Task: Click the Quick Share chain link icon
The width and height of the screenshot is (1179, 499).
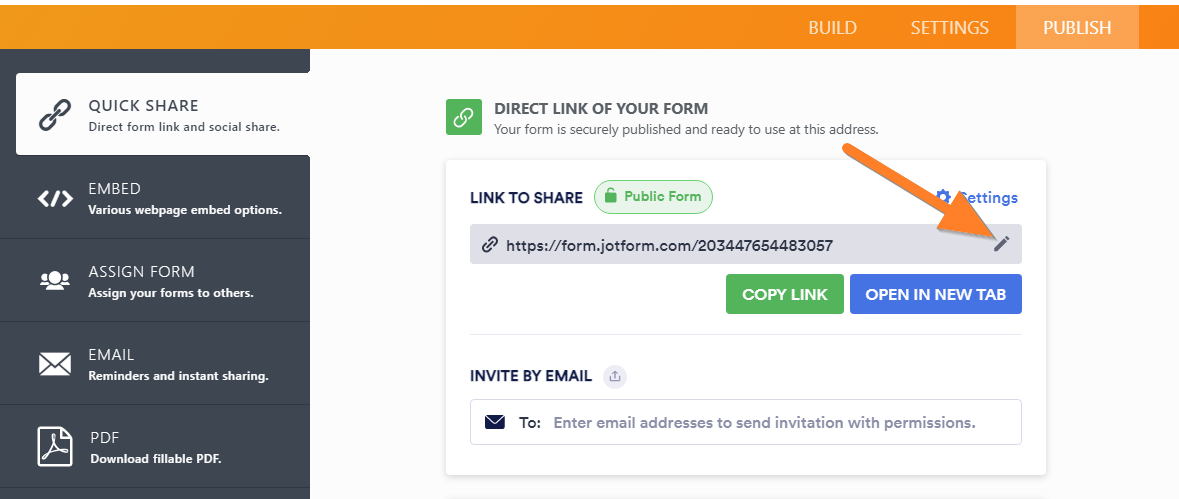Action: 55,115
